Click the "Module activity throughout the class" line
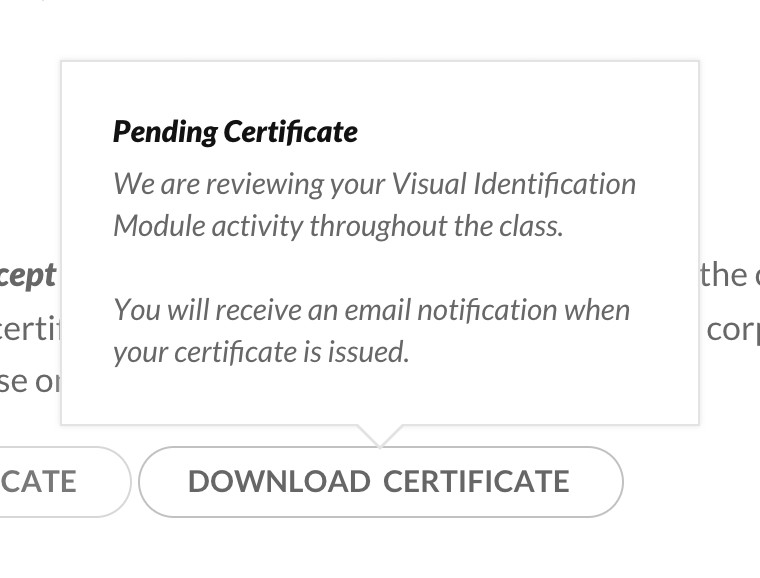The height and width of the screenshot is (578, 760). pos(338,226)
